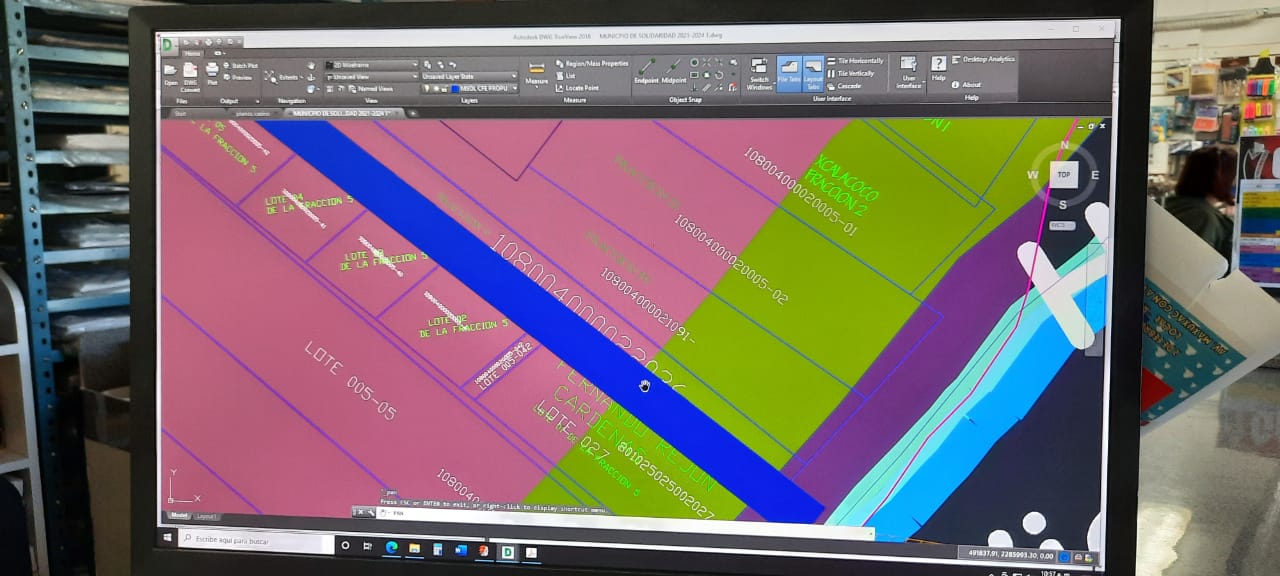This screenshot has width=1280, height=576.
Task: Toggle the layer lightbulb on/off icon
Action: 427,88
